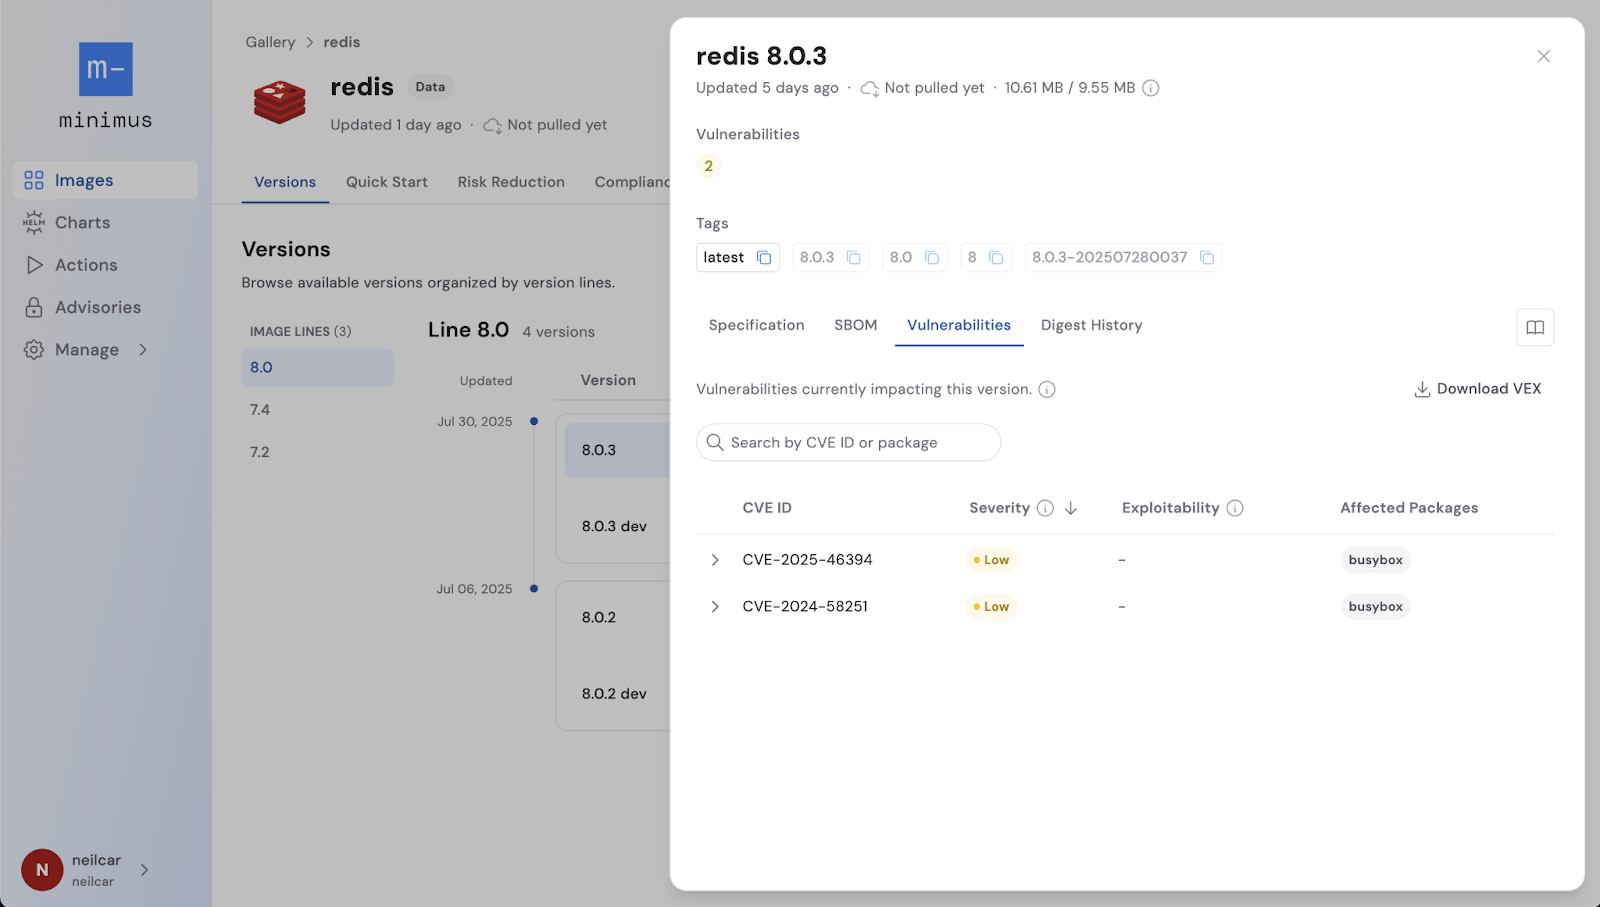Expand the CVE-2025-46394 row
The image size is (1600, 907).
point(715,560)
